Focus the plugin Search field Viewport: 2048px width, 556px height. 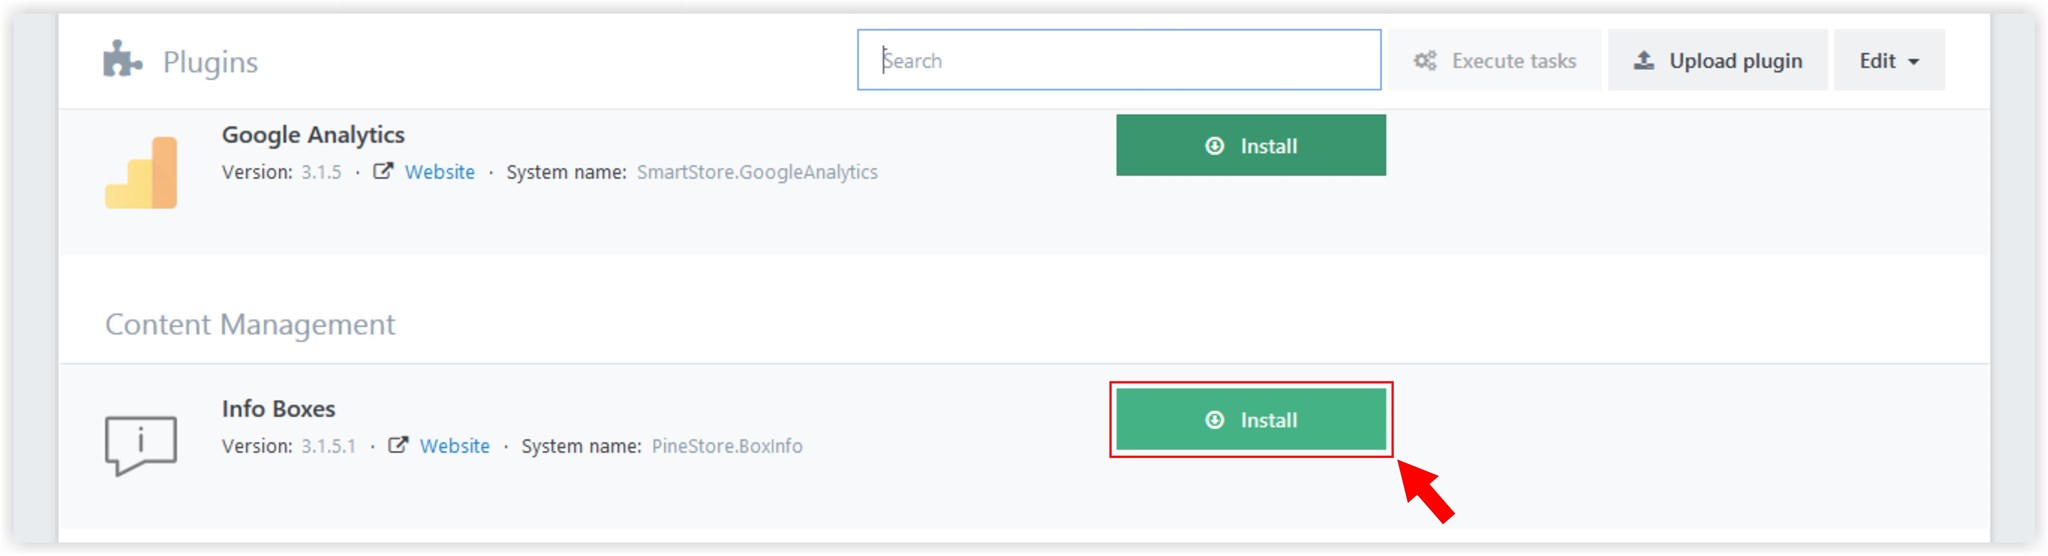1119,60
